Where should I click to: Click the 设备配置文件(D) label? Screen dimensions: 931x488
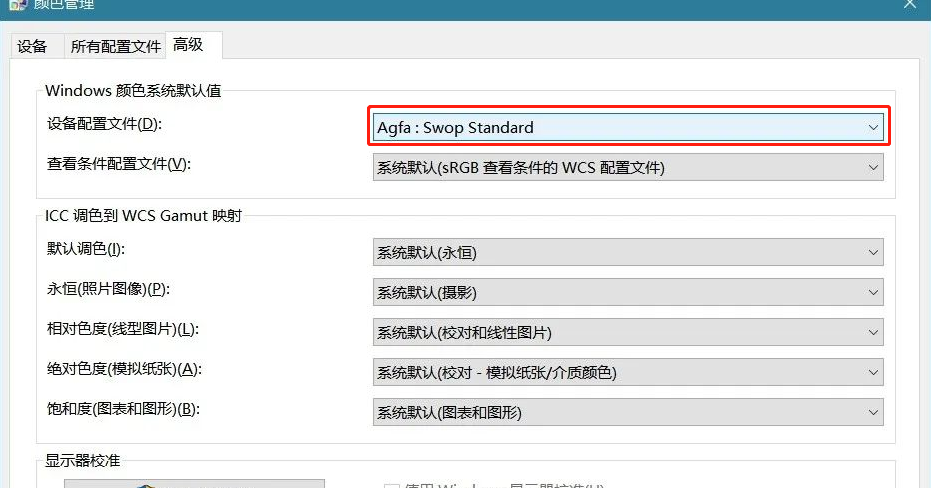[103, 124]
